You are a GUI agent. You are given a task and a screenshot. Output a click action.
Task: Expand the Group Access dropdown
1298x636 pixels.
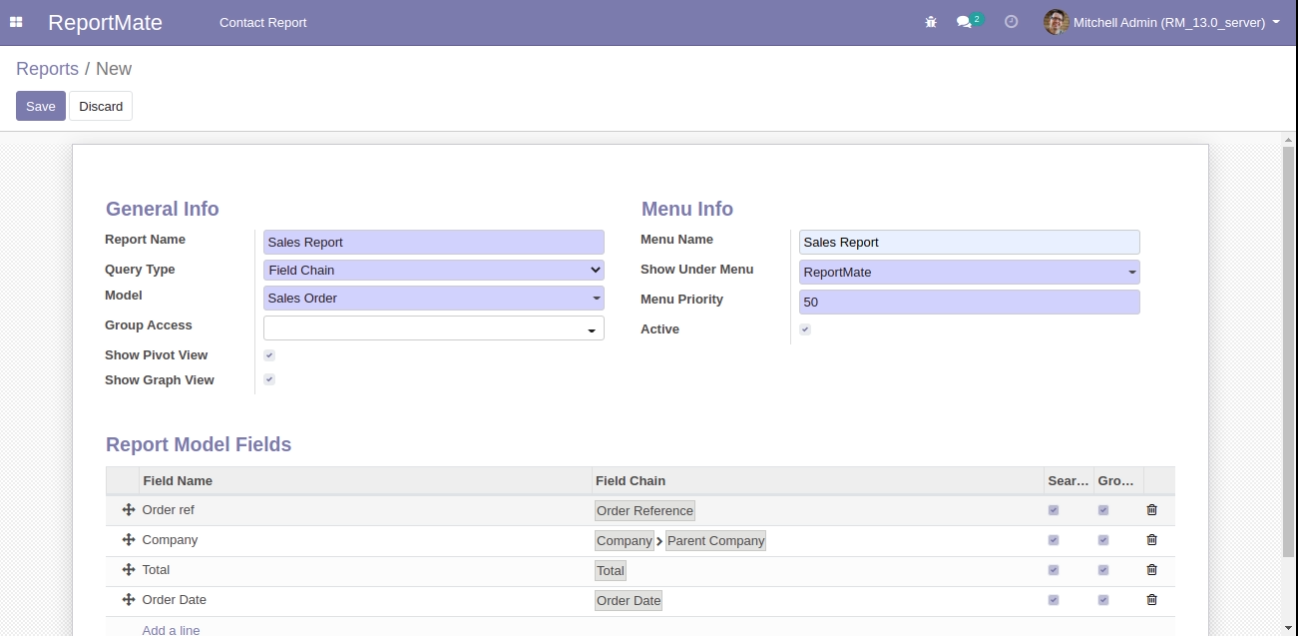tap(433, 329)
